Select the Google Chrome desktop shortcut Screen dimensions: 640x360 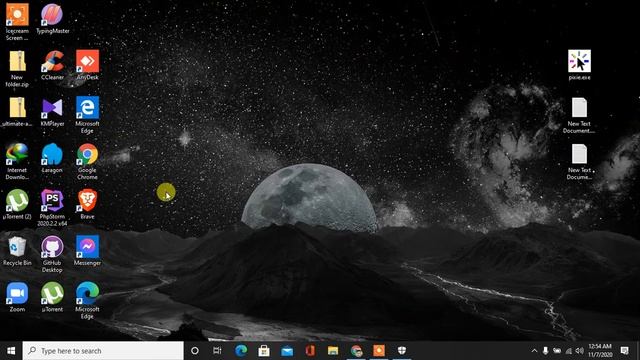click(87, 162)
